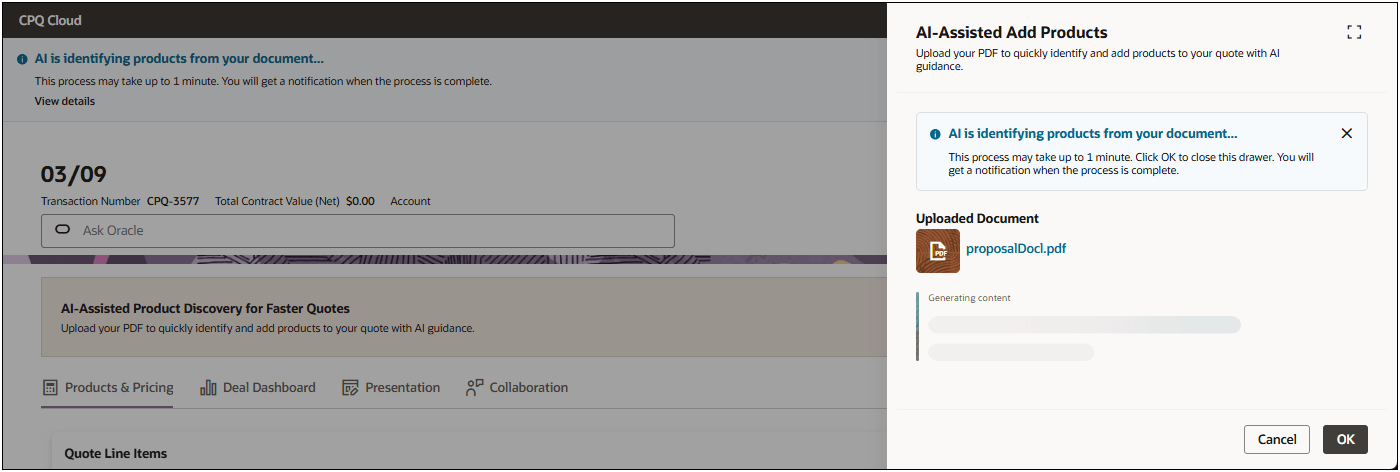Click the PDF file thumbnail icon
The image size is (1400, 472).
click(937, 251)
